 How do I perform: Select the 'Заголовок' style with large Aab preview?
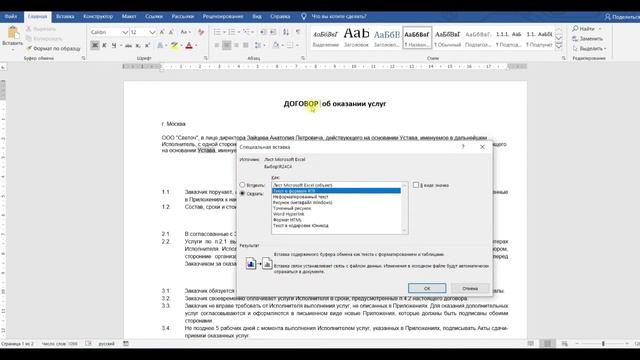click(x=356, y=37)
